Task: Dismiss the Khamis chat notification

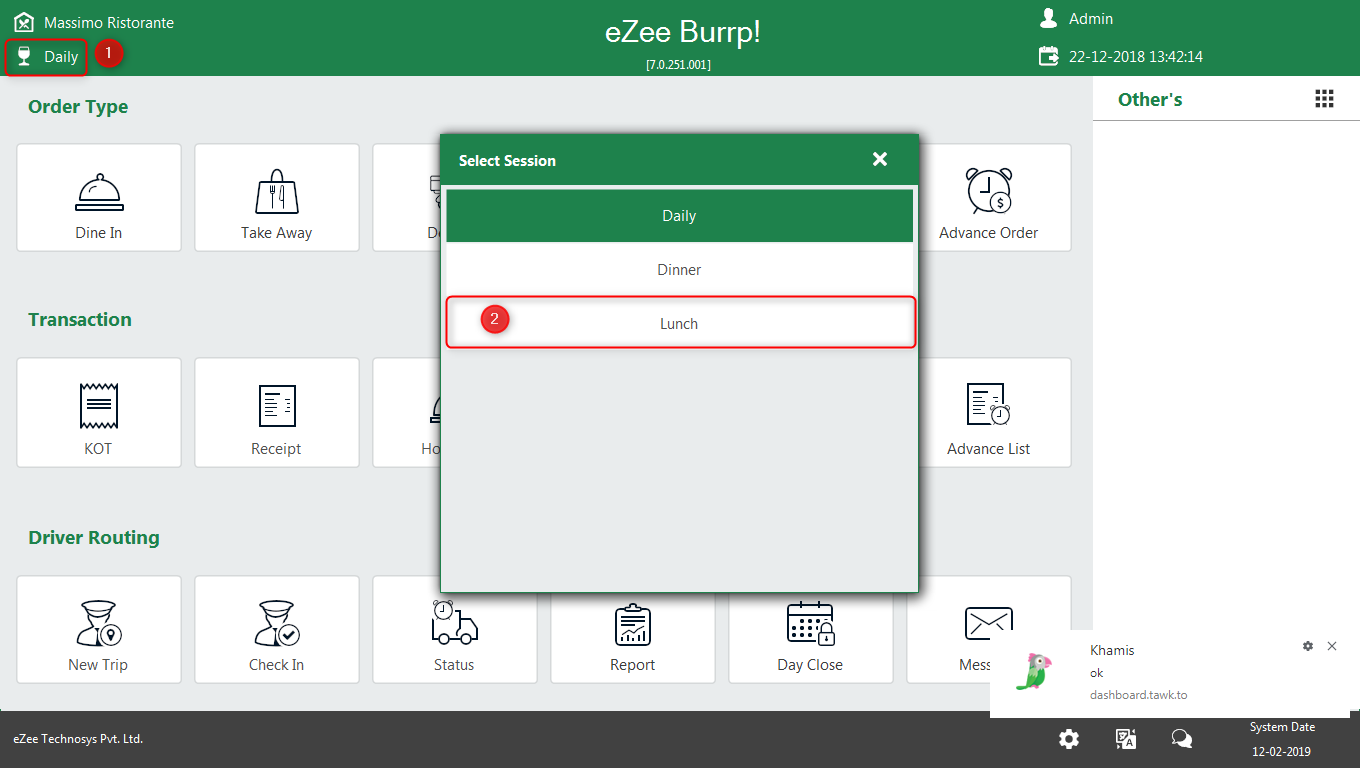Action: coord(1332,646)
